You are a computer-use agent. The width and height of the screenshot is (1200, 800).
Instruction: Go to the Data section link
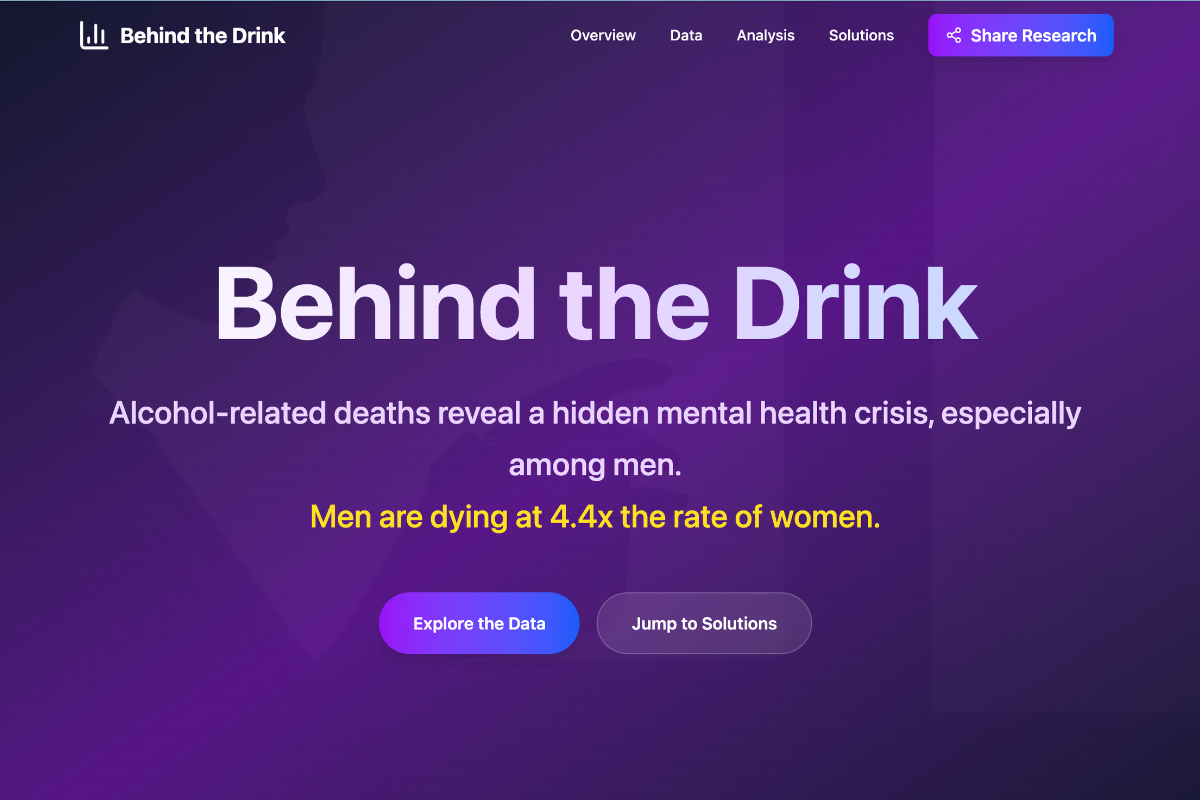point(686,35)
